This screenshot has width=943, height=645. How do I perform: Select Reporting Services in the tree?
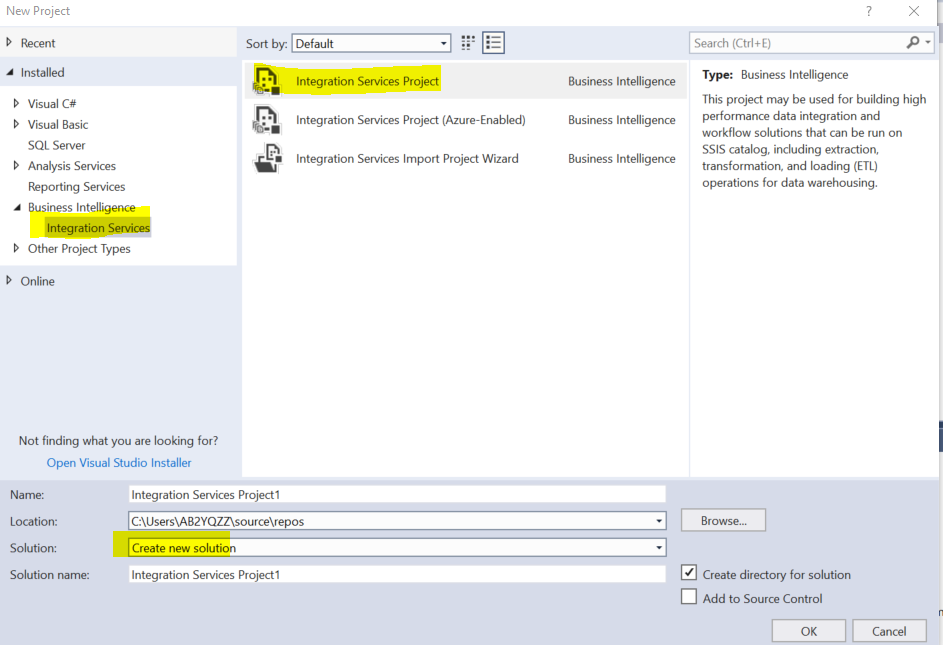click(76, 187)
